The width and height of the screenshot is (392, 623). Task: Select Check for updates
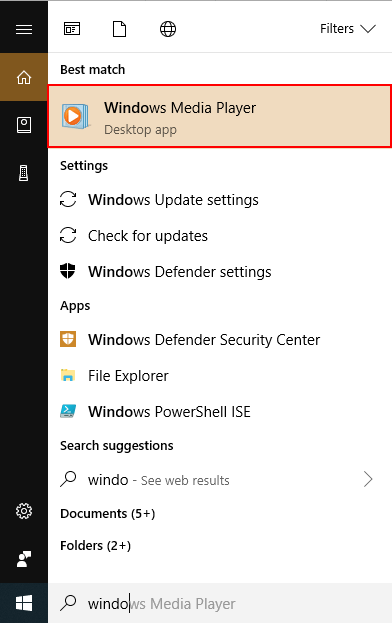tap(220, 236)
